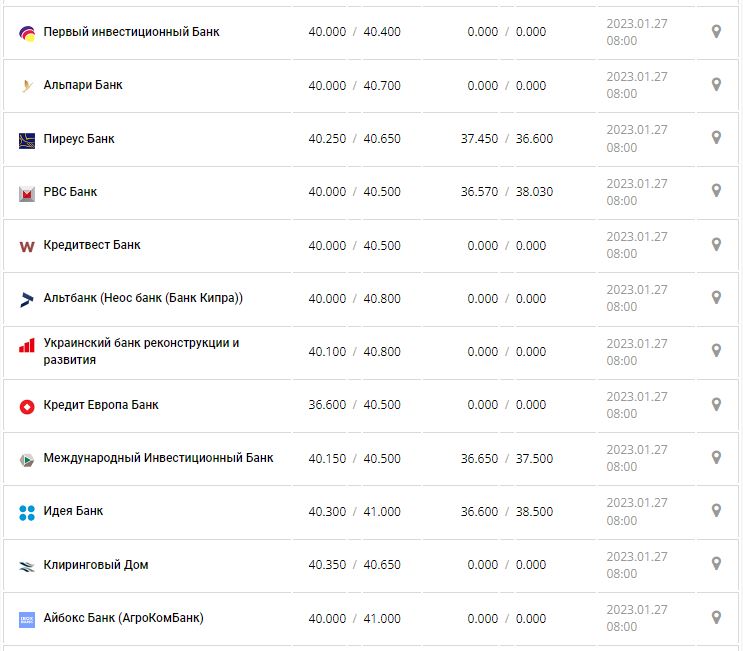
Task: Click Айбокс Банк (АгроКомБанк) name
Action: 123,618
